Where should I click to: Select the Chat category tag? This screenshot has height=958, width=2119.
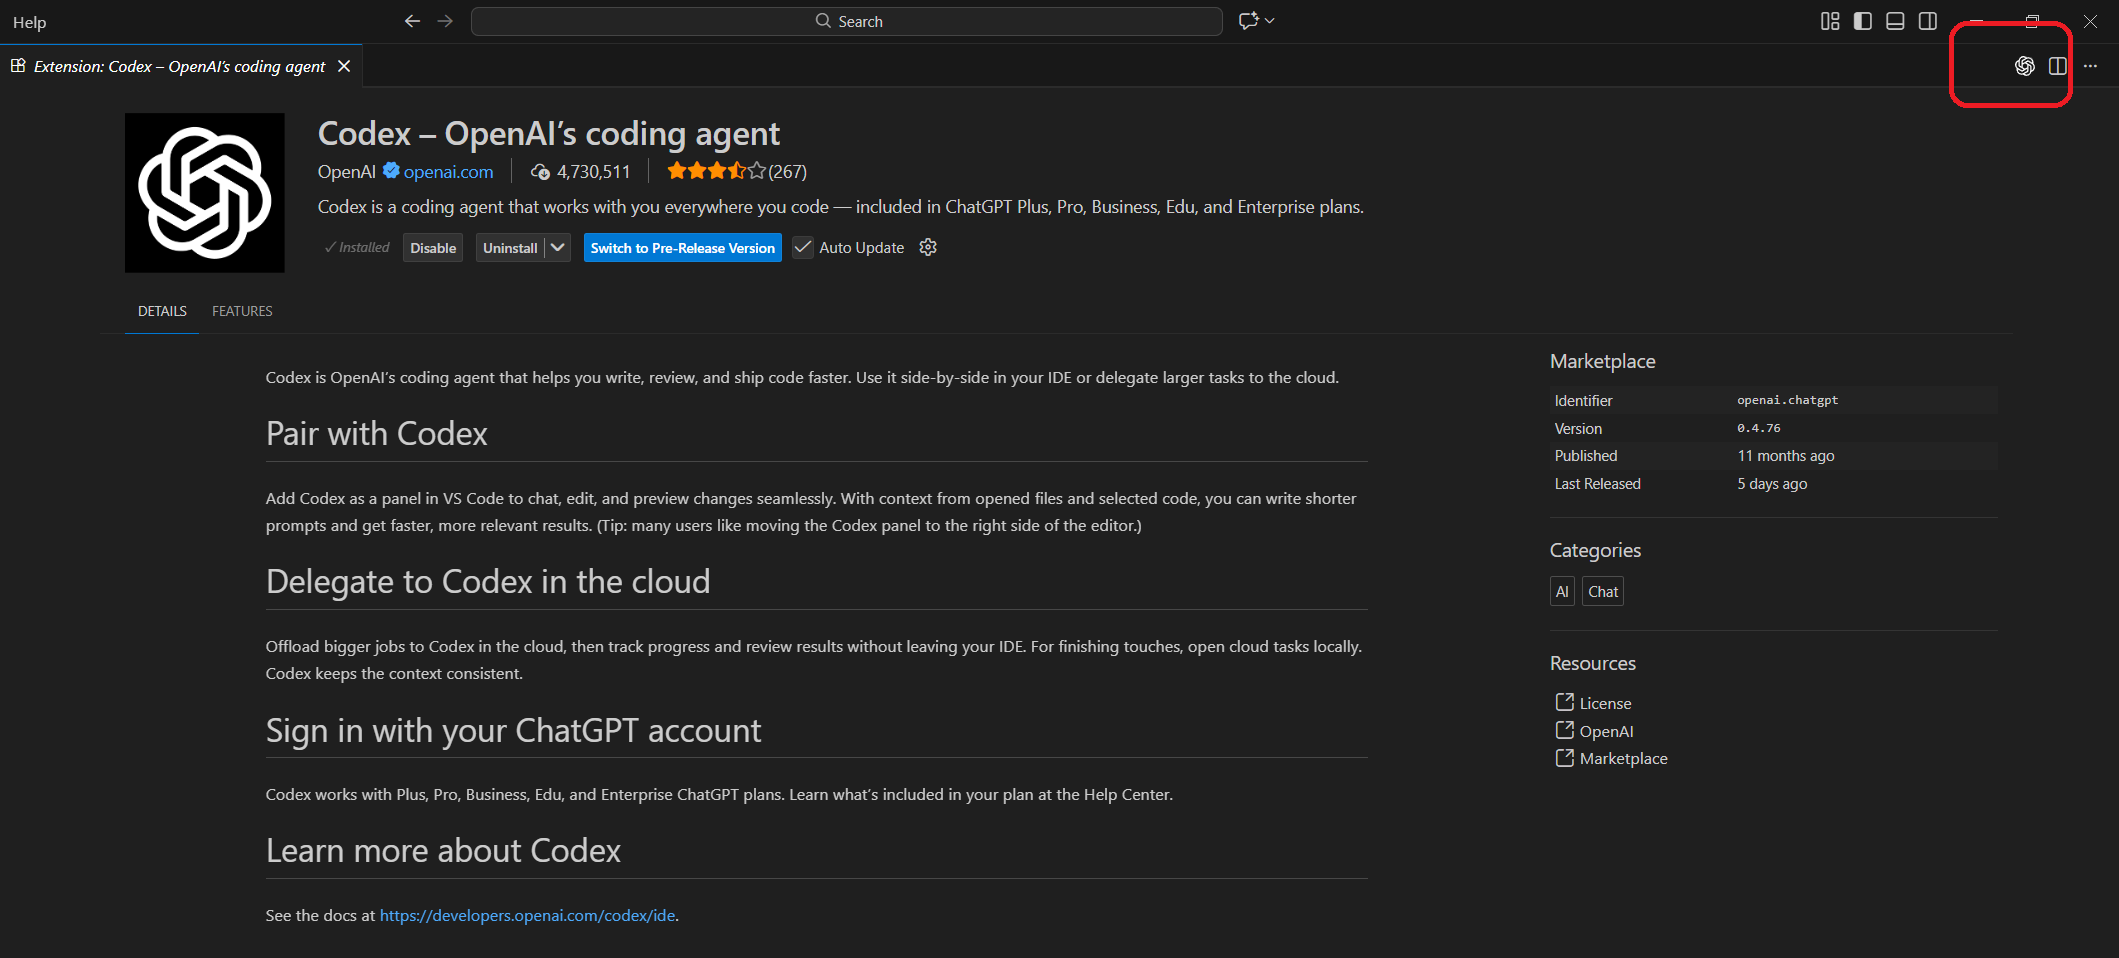pyautogui.click(x=1603, y=592)
